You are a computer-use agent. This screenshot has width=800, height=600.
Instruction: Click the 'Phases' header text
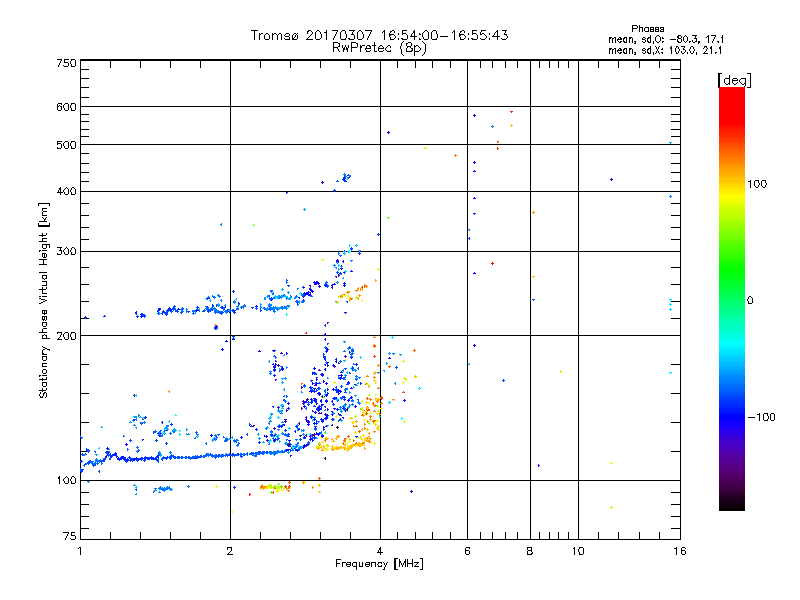coord(647,29)
